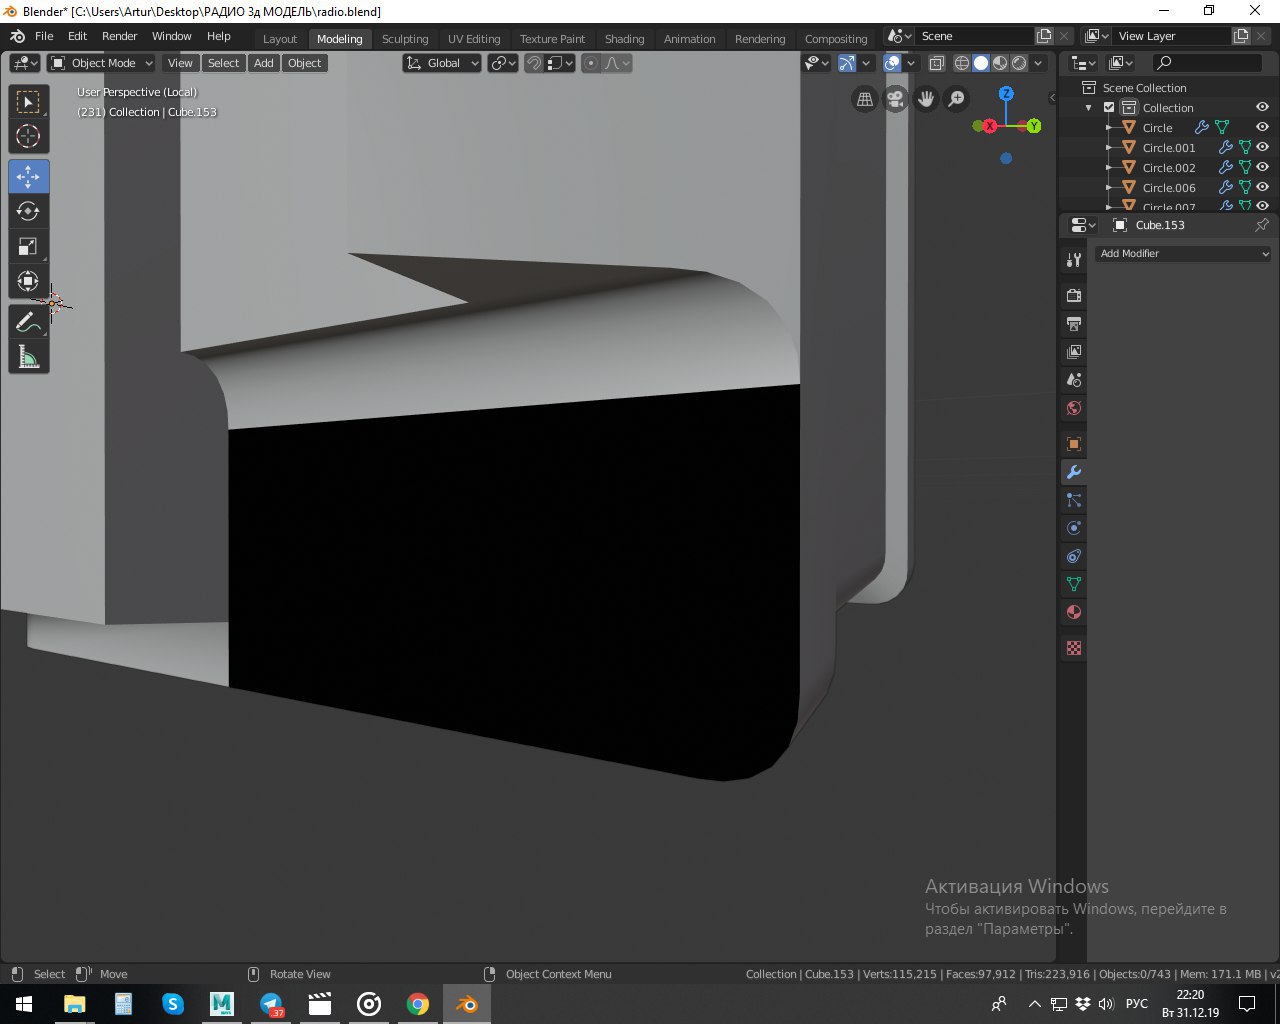
Task: Select the Select Box tool
Action: [x=28, y=102]
